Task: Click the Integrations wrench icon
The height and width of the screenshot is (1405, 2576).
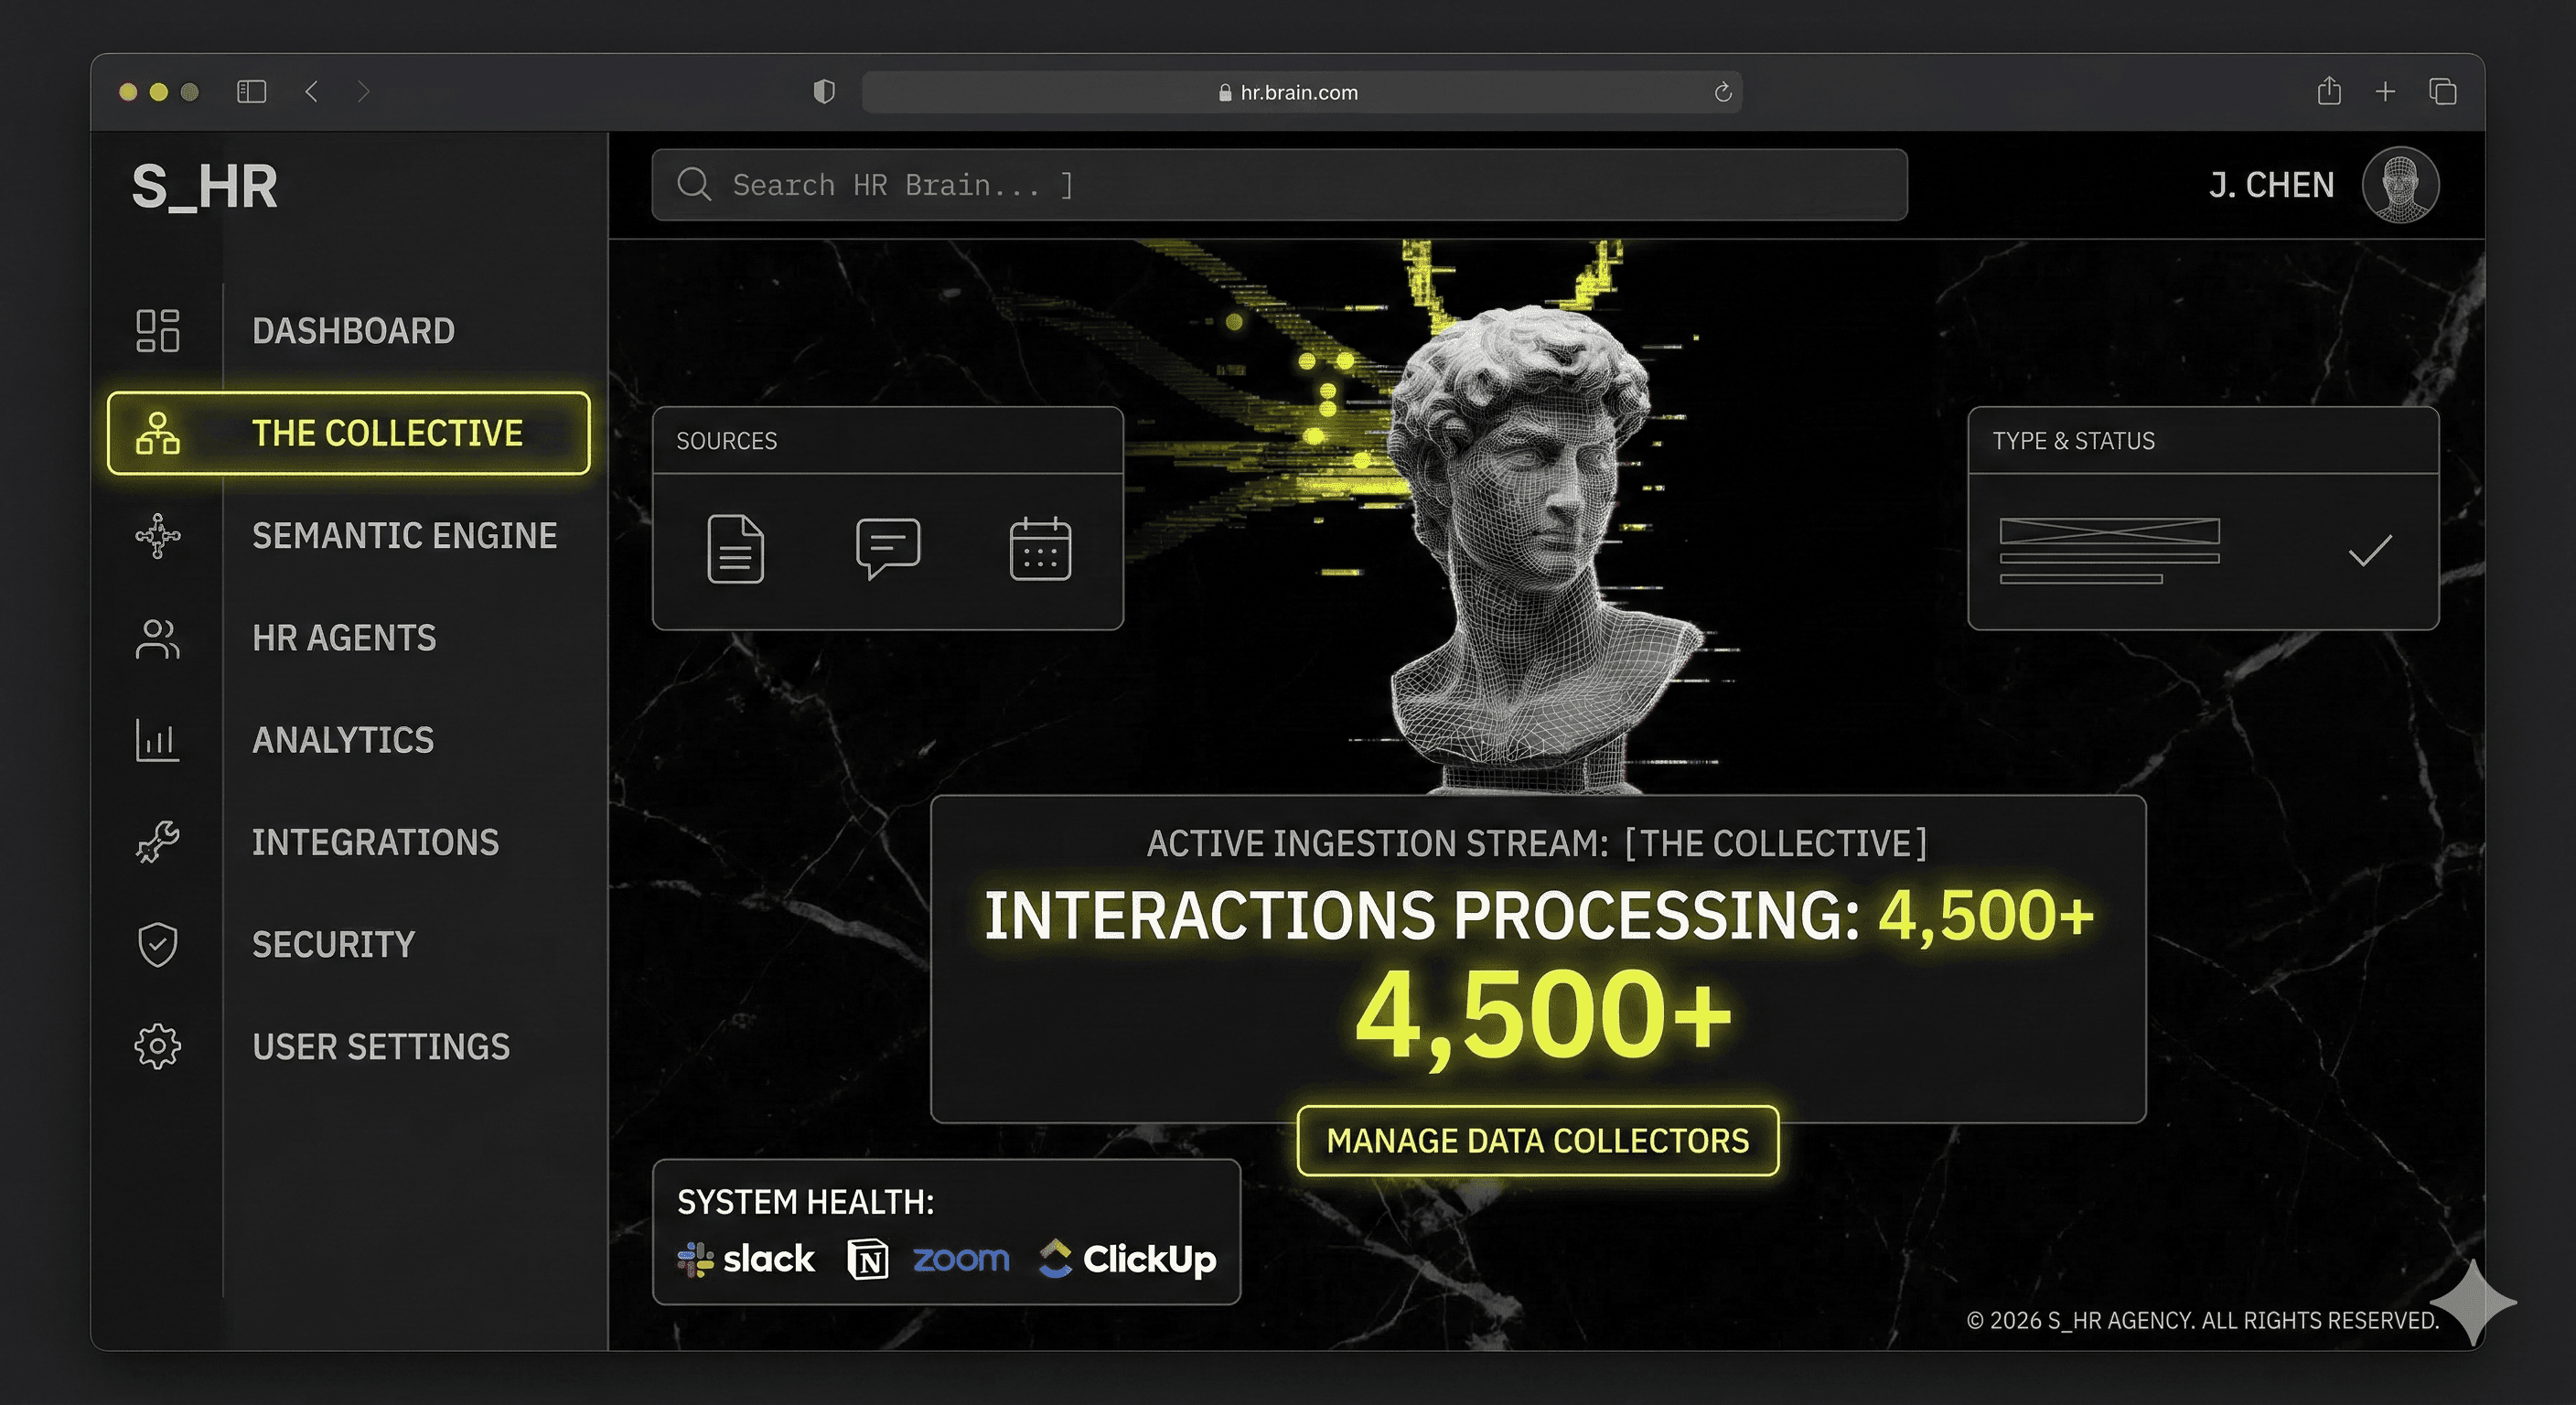Action: point(158,842)
